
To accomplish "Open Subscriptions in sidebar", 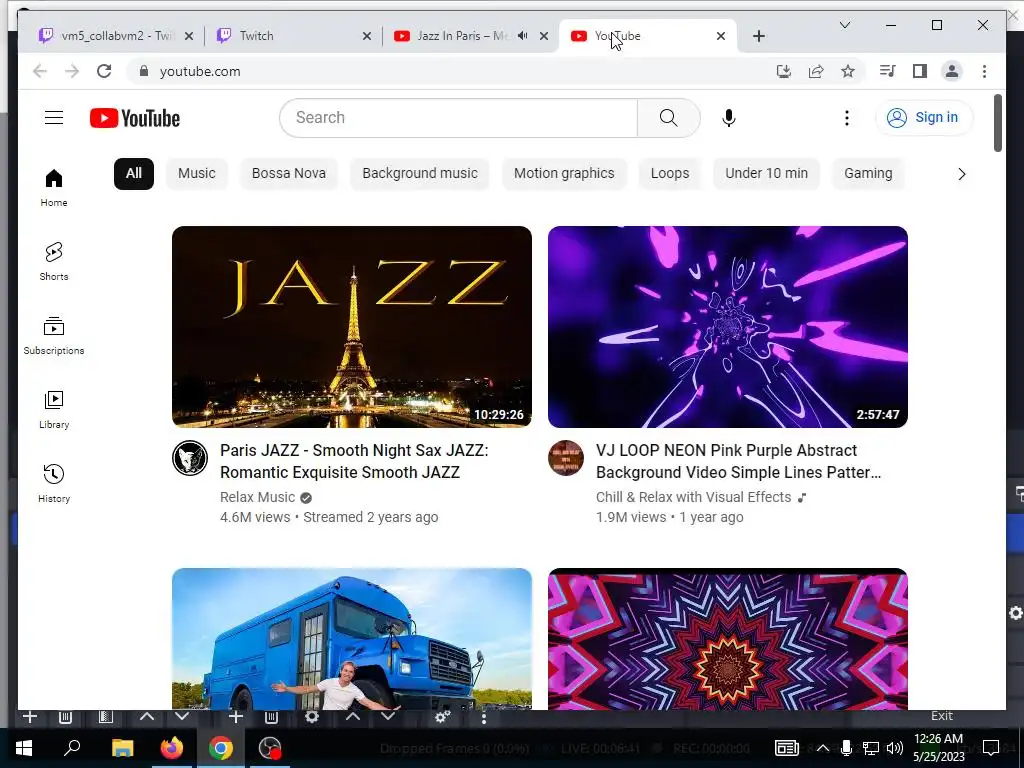I will [54, 336].
